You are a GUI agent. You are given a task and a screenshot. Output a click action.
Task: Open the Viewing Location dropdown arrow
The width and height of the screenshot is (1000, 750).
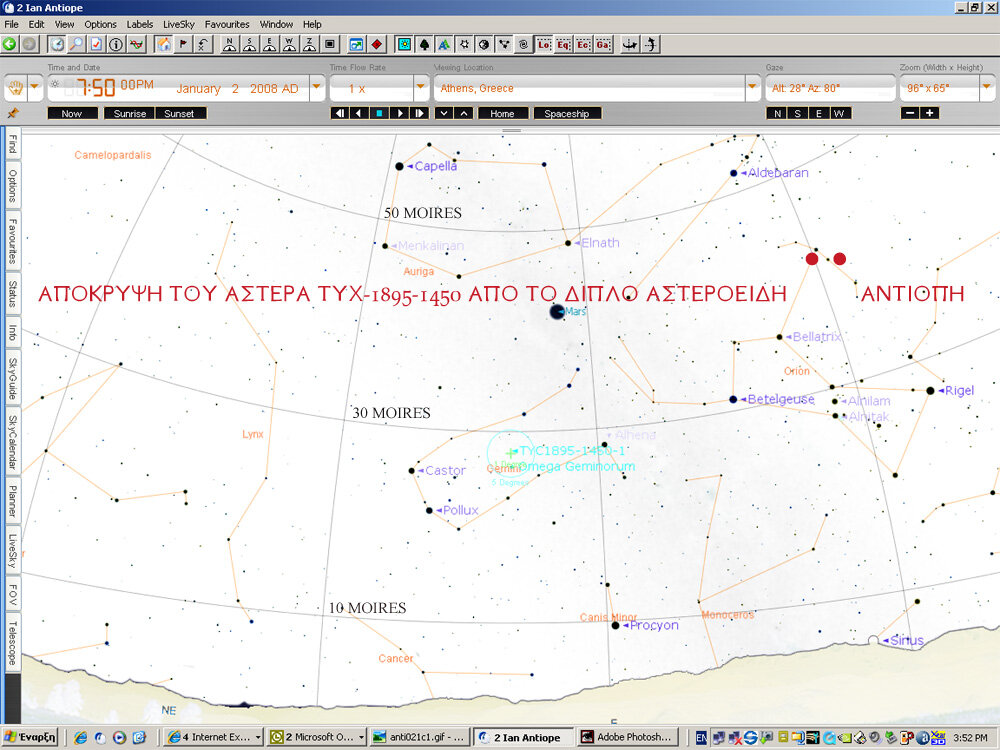[753, 88]
